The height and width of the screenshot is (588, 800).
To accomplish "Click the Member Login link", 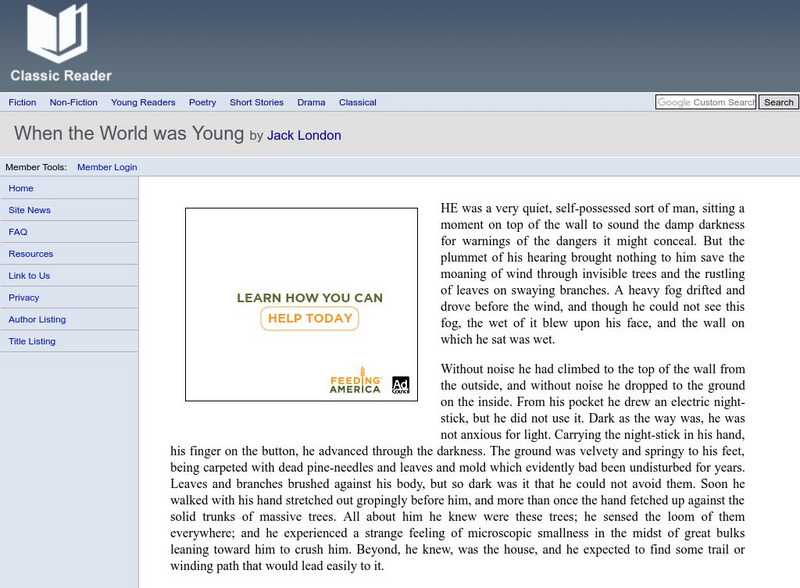I will (107, 167).
